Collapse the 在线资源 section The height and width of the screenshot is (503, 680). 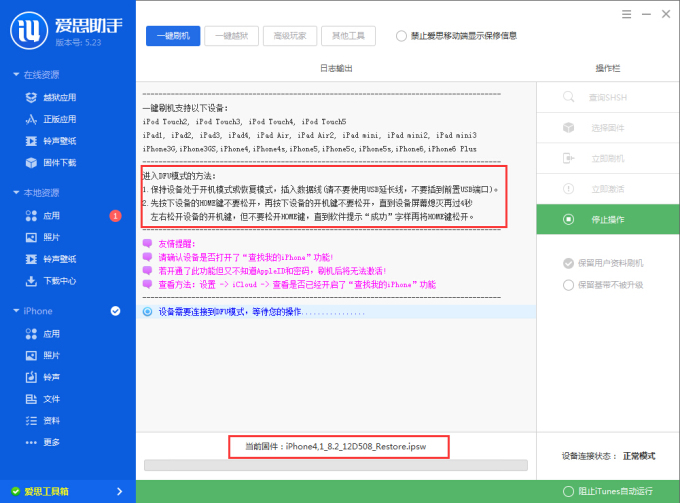16,75
